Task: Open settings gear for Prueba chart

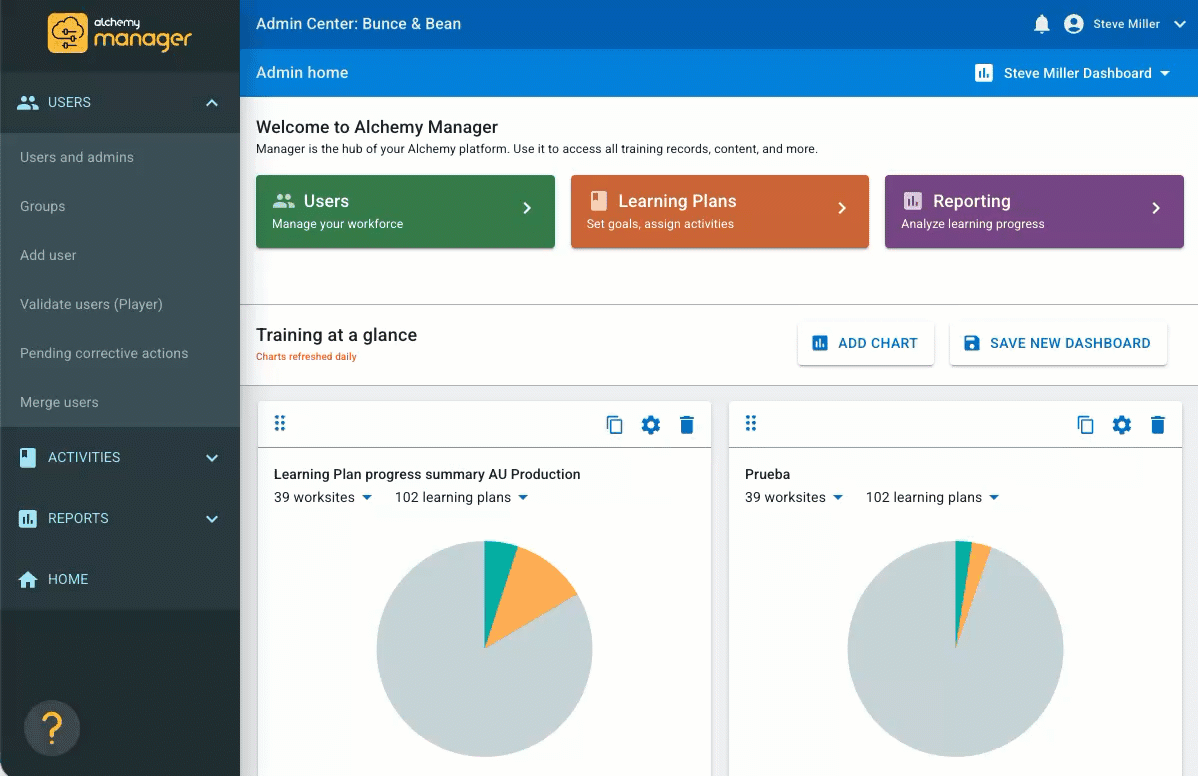Action: pos(1122,425)
